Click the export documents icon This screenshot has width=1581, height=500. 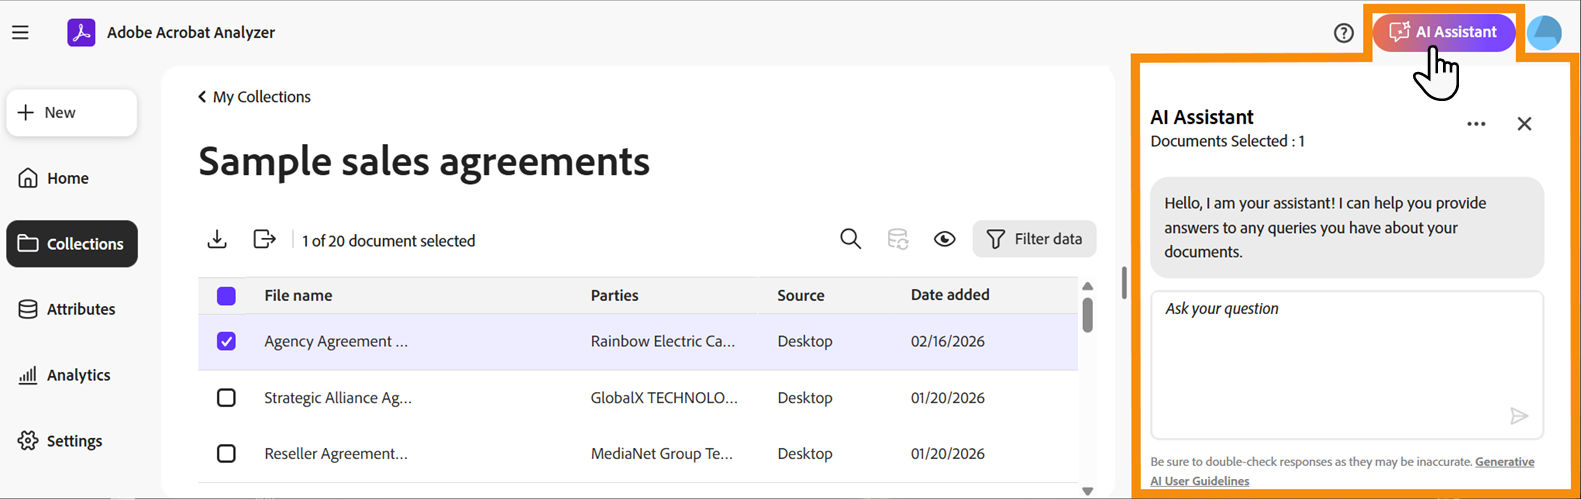[x=264, y=239]
